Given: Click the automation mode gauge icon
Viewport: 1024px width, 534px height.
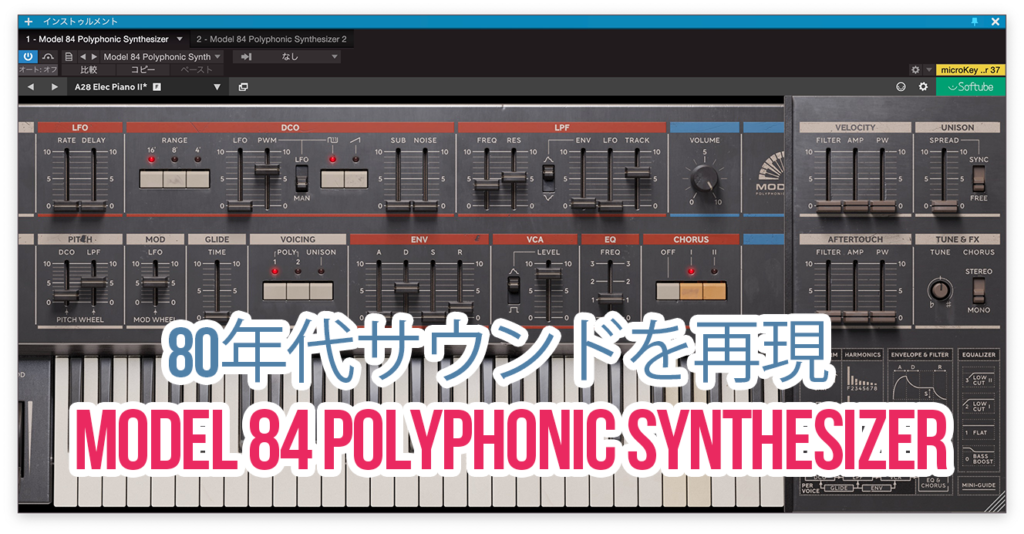Looking at the screenshot, I should click(48, 57).
